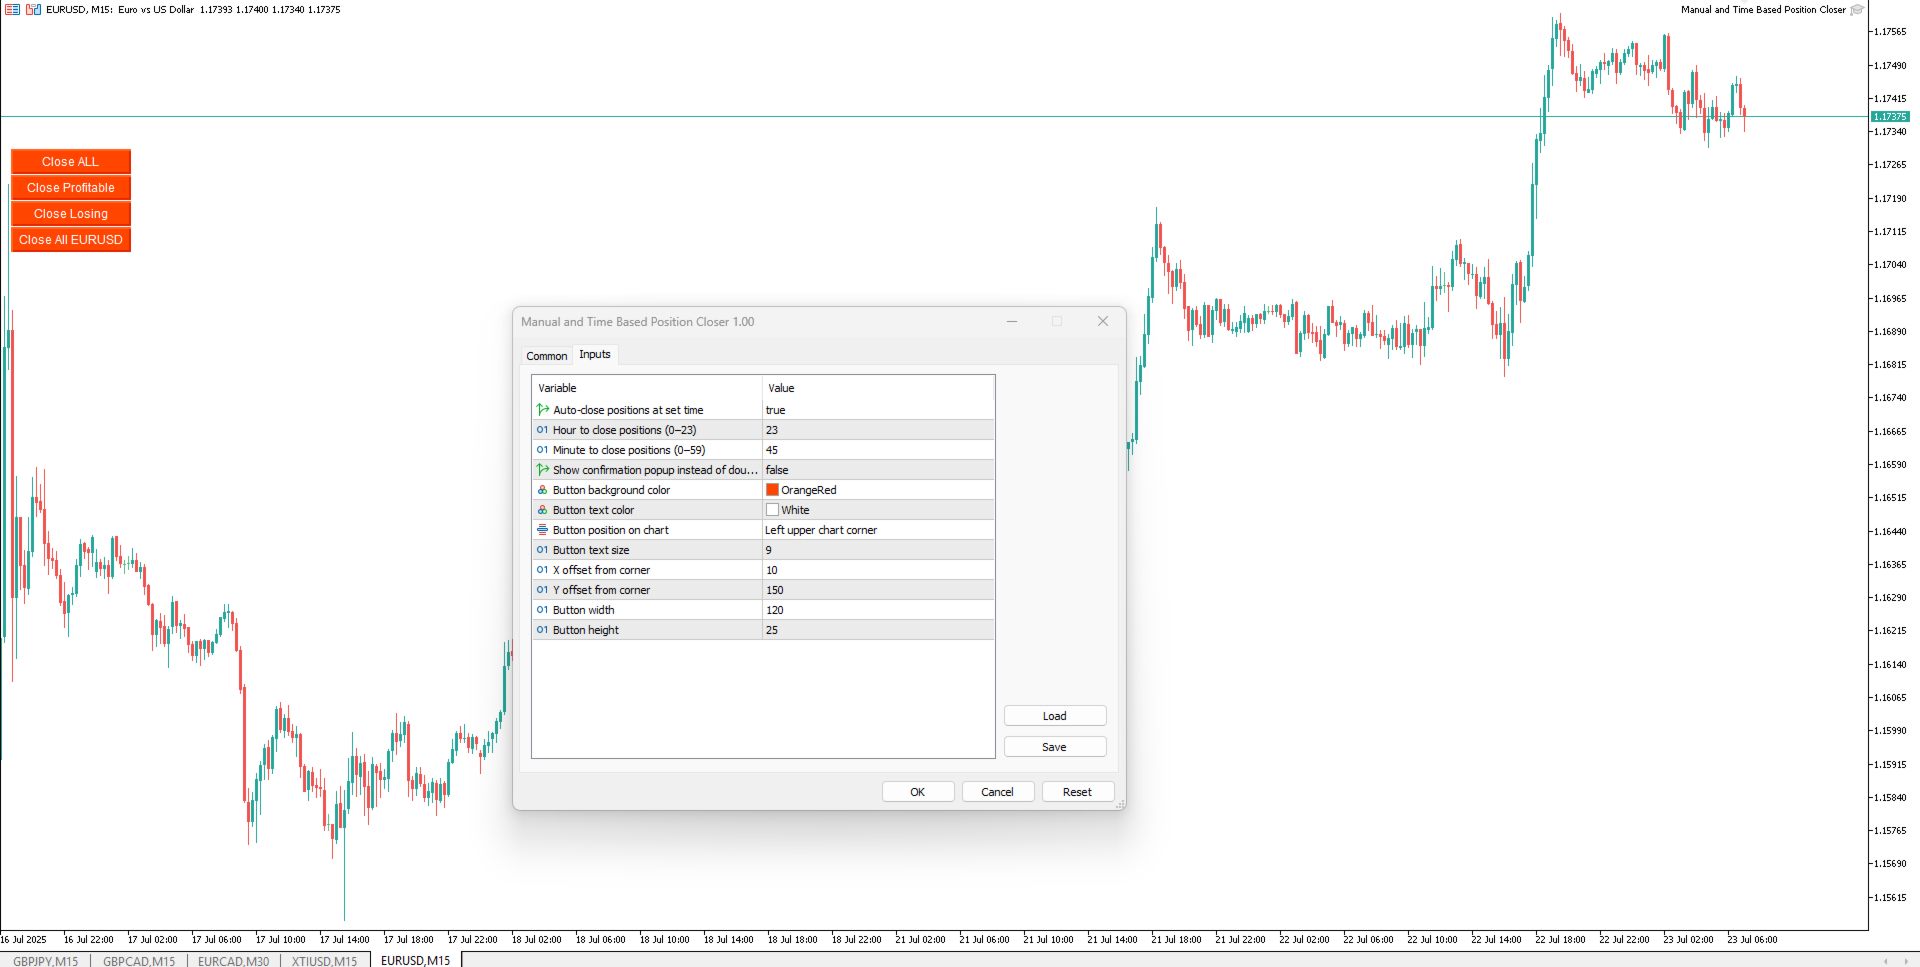This screenshot has height=967, width=1920.
Task: Click the OK button
Action: [x=917, y=792]
